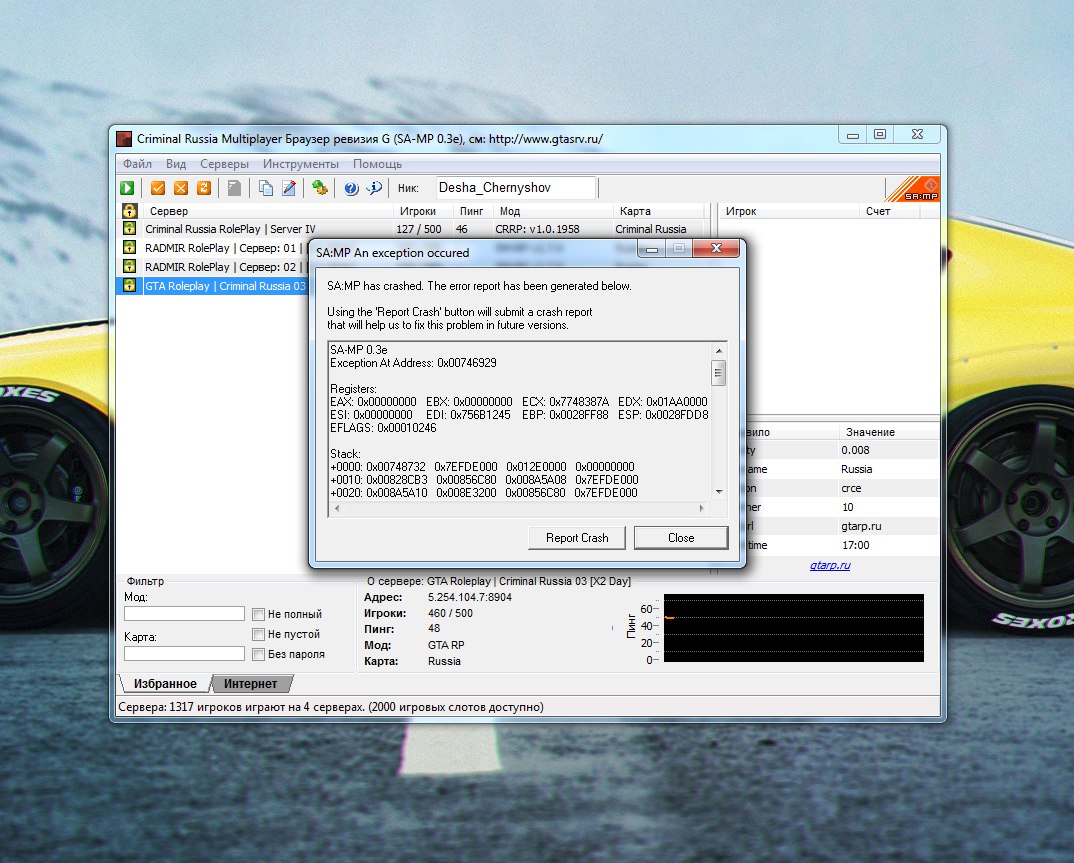The width and height of the screenshot is (1074, 863).
Task: Open the Помощь menu
Action: [x=377, y=164]
